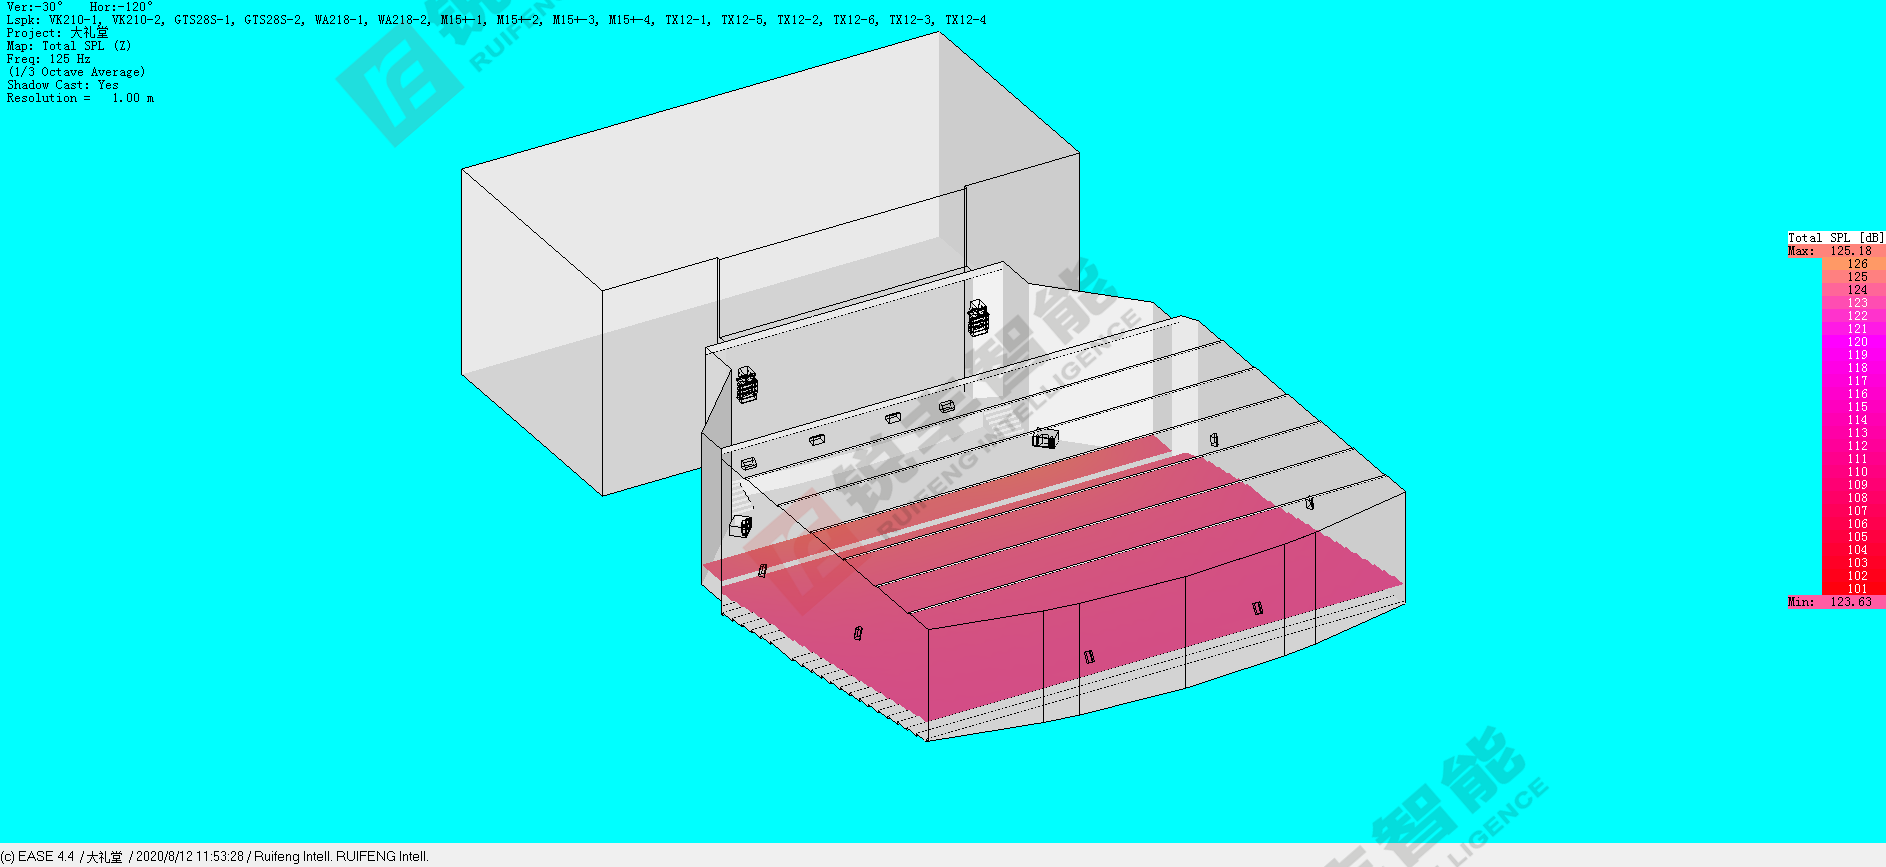Select the right line array speaker on stage wall
Screen dimensions: 1886x867
pyautogui.click(x=977, y=318)
